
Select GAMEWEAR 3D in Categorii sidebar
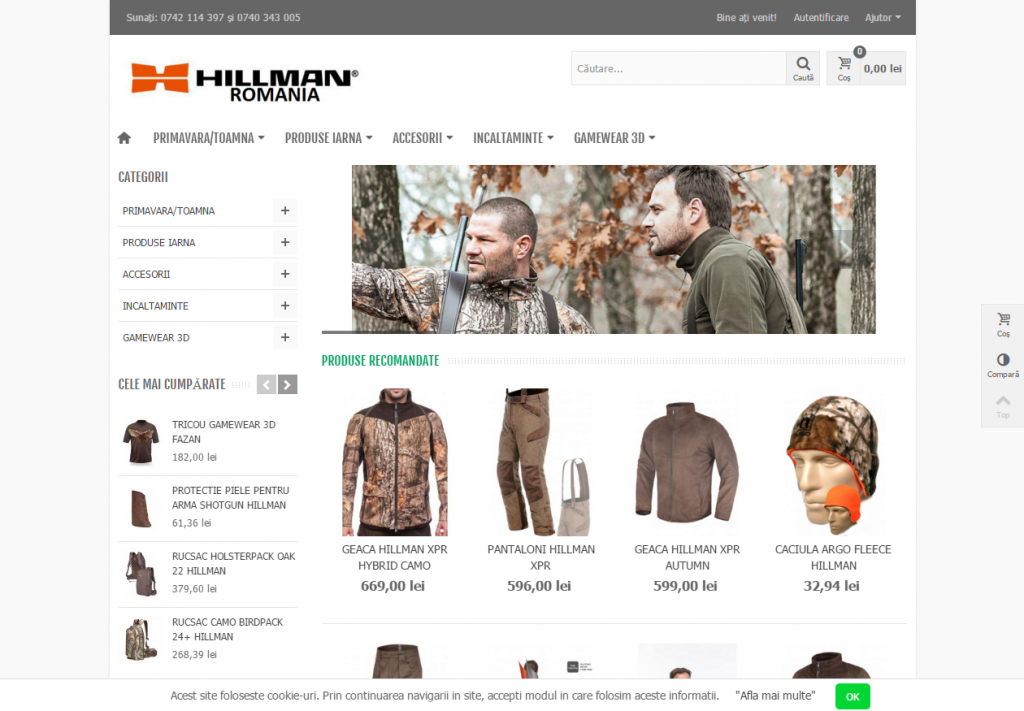(x=156, y=338)
